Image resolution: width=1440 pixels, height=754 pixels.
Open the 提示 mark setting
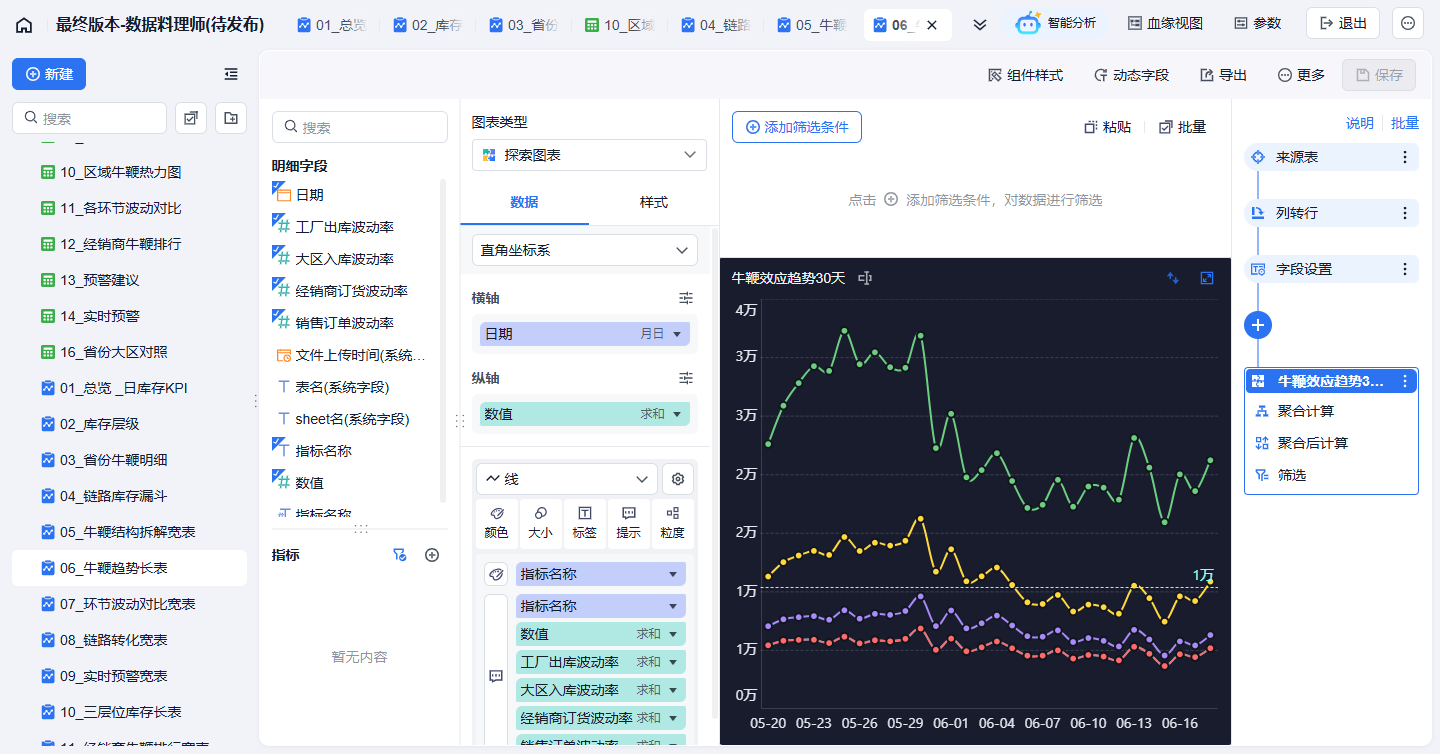point(629,523)
